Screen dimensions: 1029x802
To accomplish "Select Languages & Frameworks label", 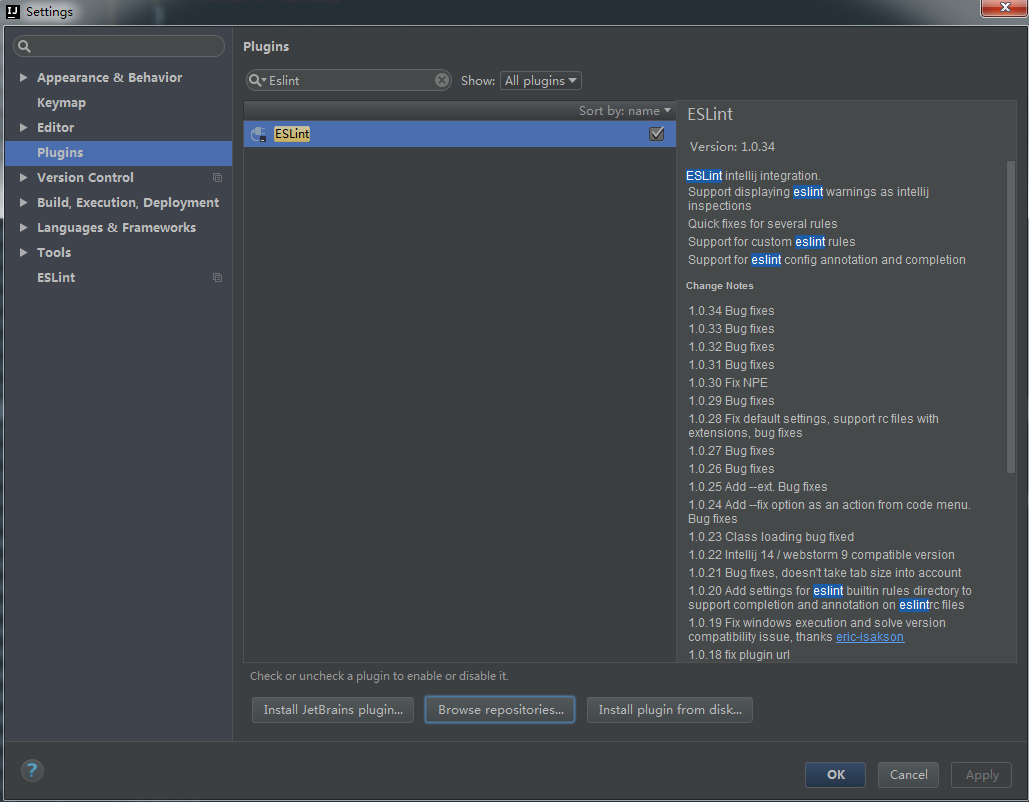I will pyautogui.click(x=116, y=228).
